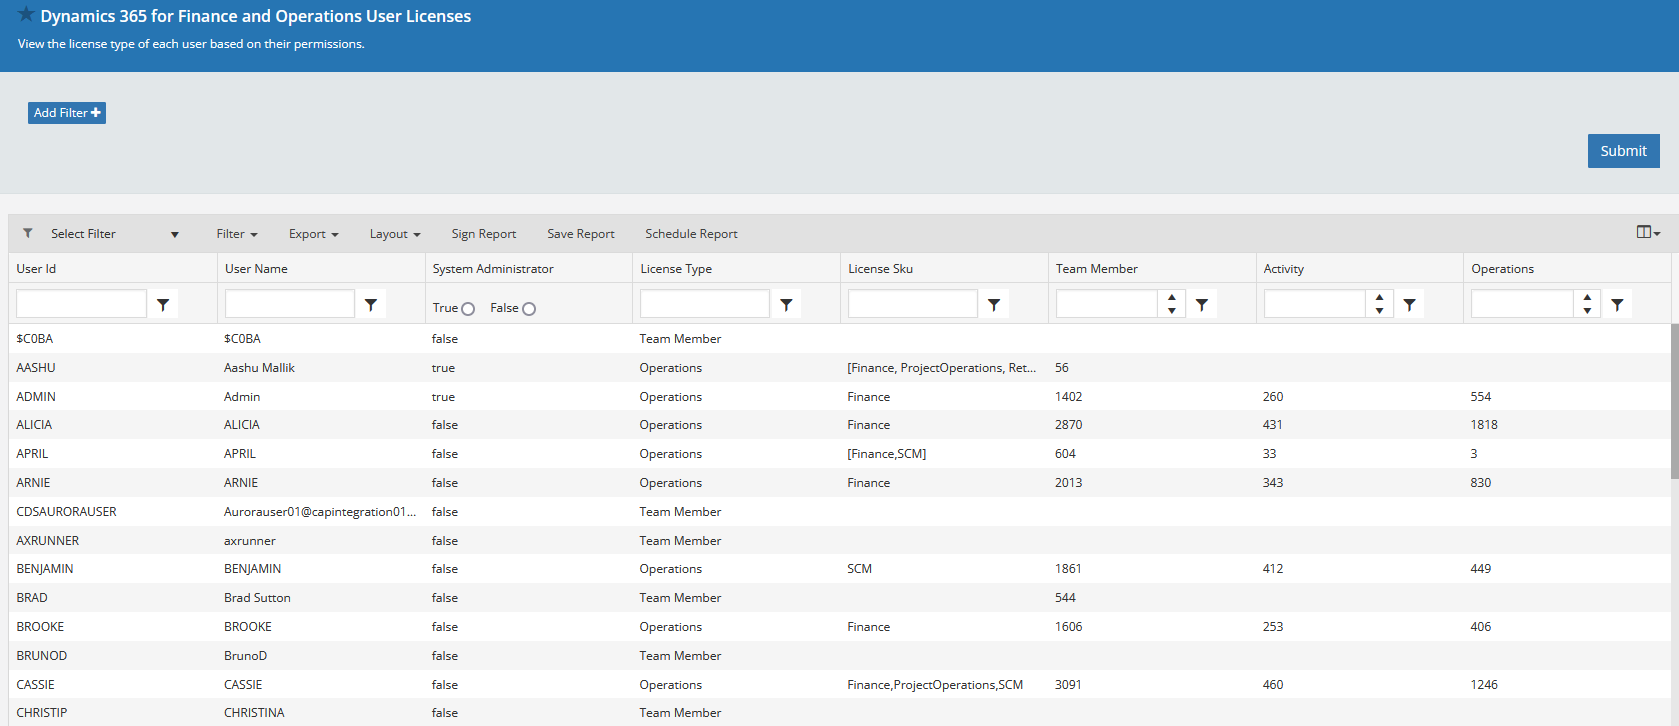Select the ADMIN user id cell
Image resolution: width=1679 pixels, height=726 pixels.
(36, 397)
